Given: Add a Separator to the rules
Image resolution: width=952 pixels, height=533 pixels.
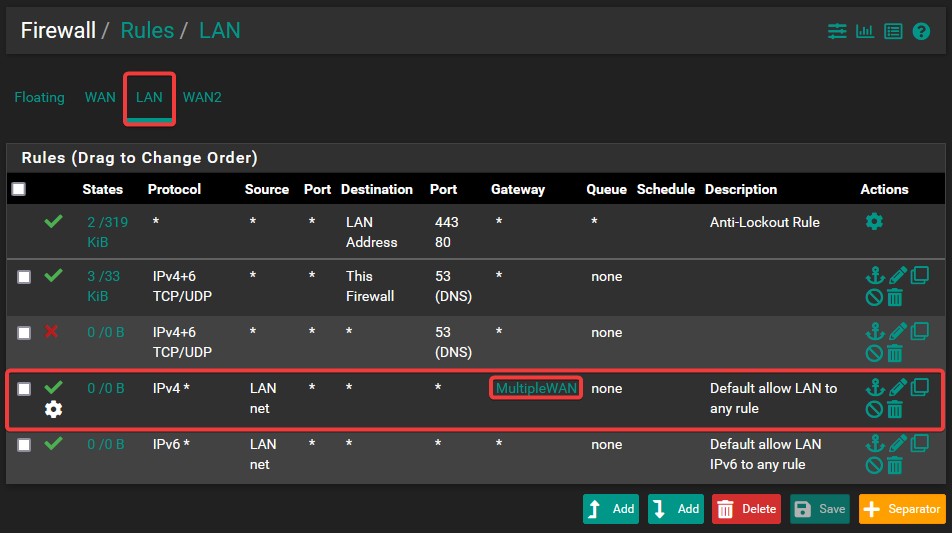Looking at the screenshot, I should tap(901, 509).
